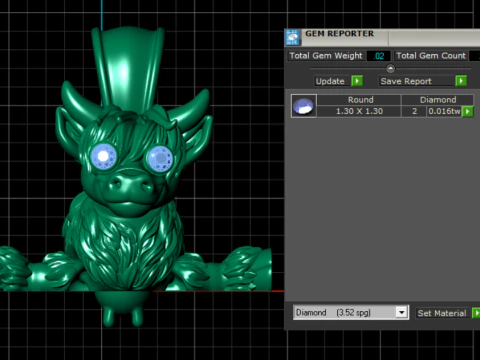Image resolution: width=480 pixels, height=360 pixels.
Task: Click the gem quantity cell showing 2
Action: click(414, 111)
